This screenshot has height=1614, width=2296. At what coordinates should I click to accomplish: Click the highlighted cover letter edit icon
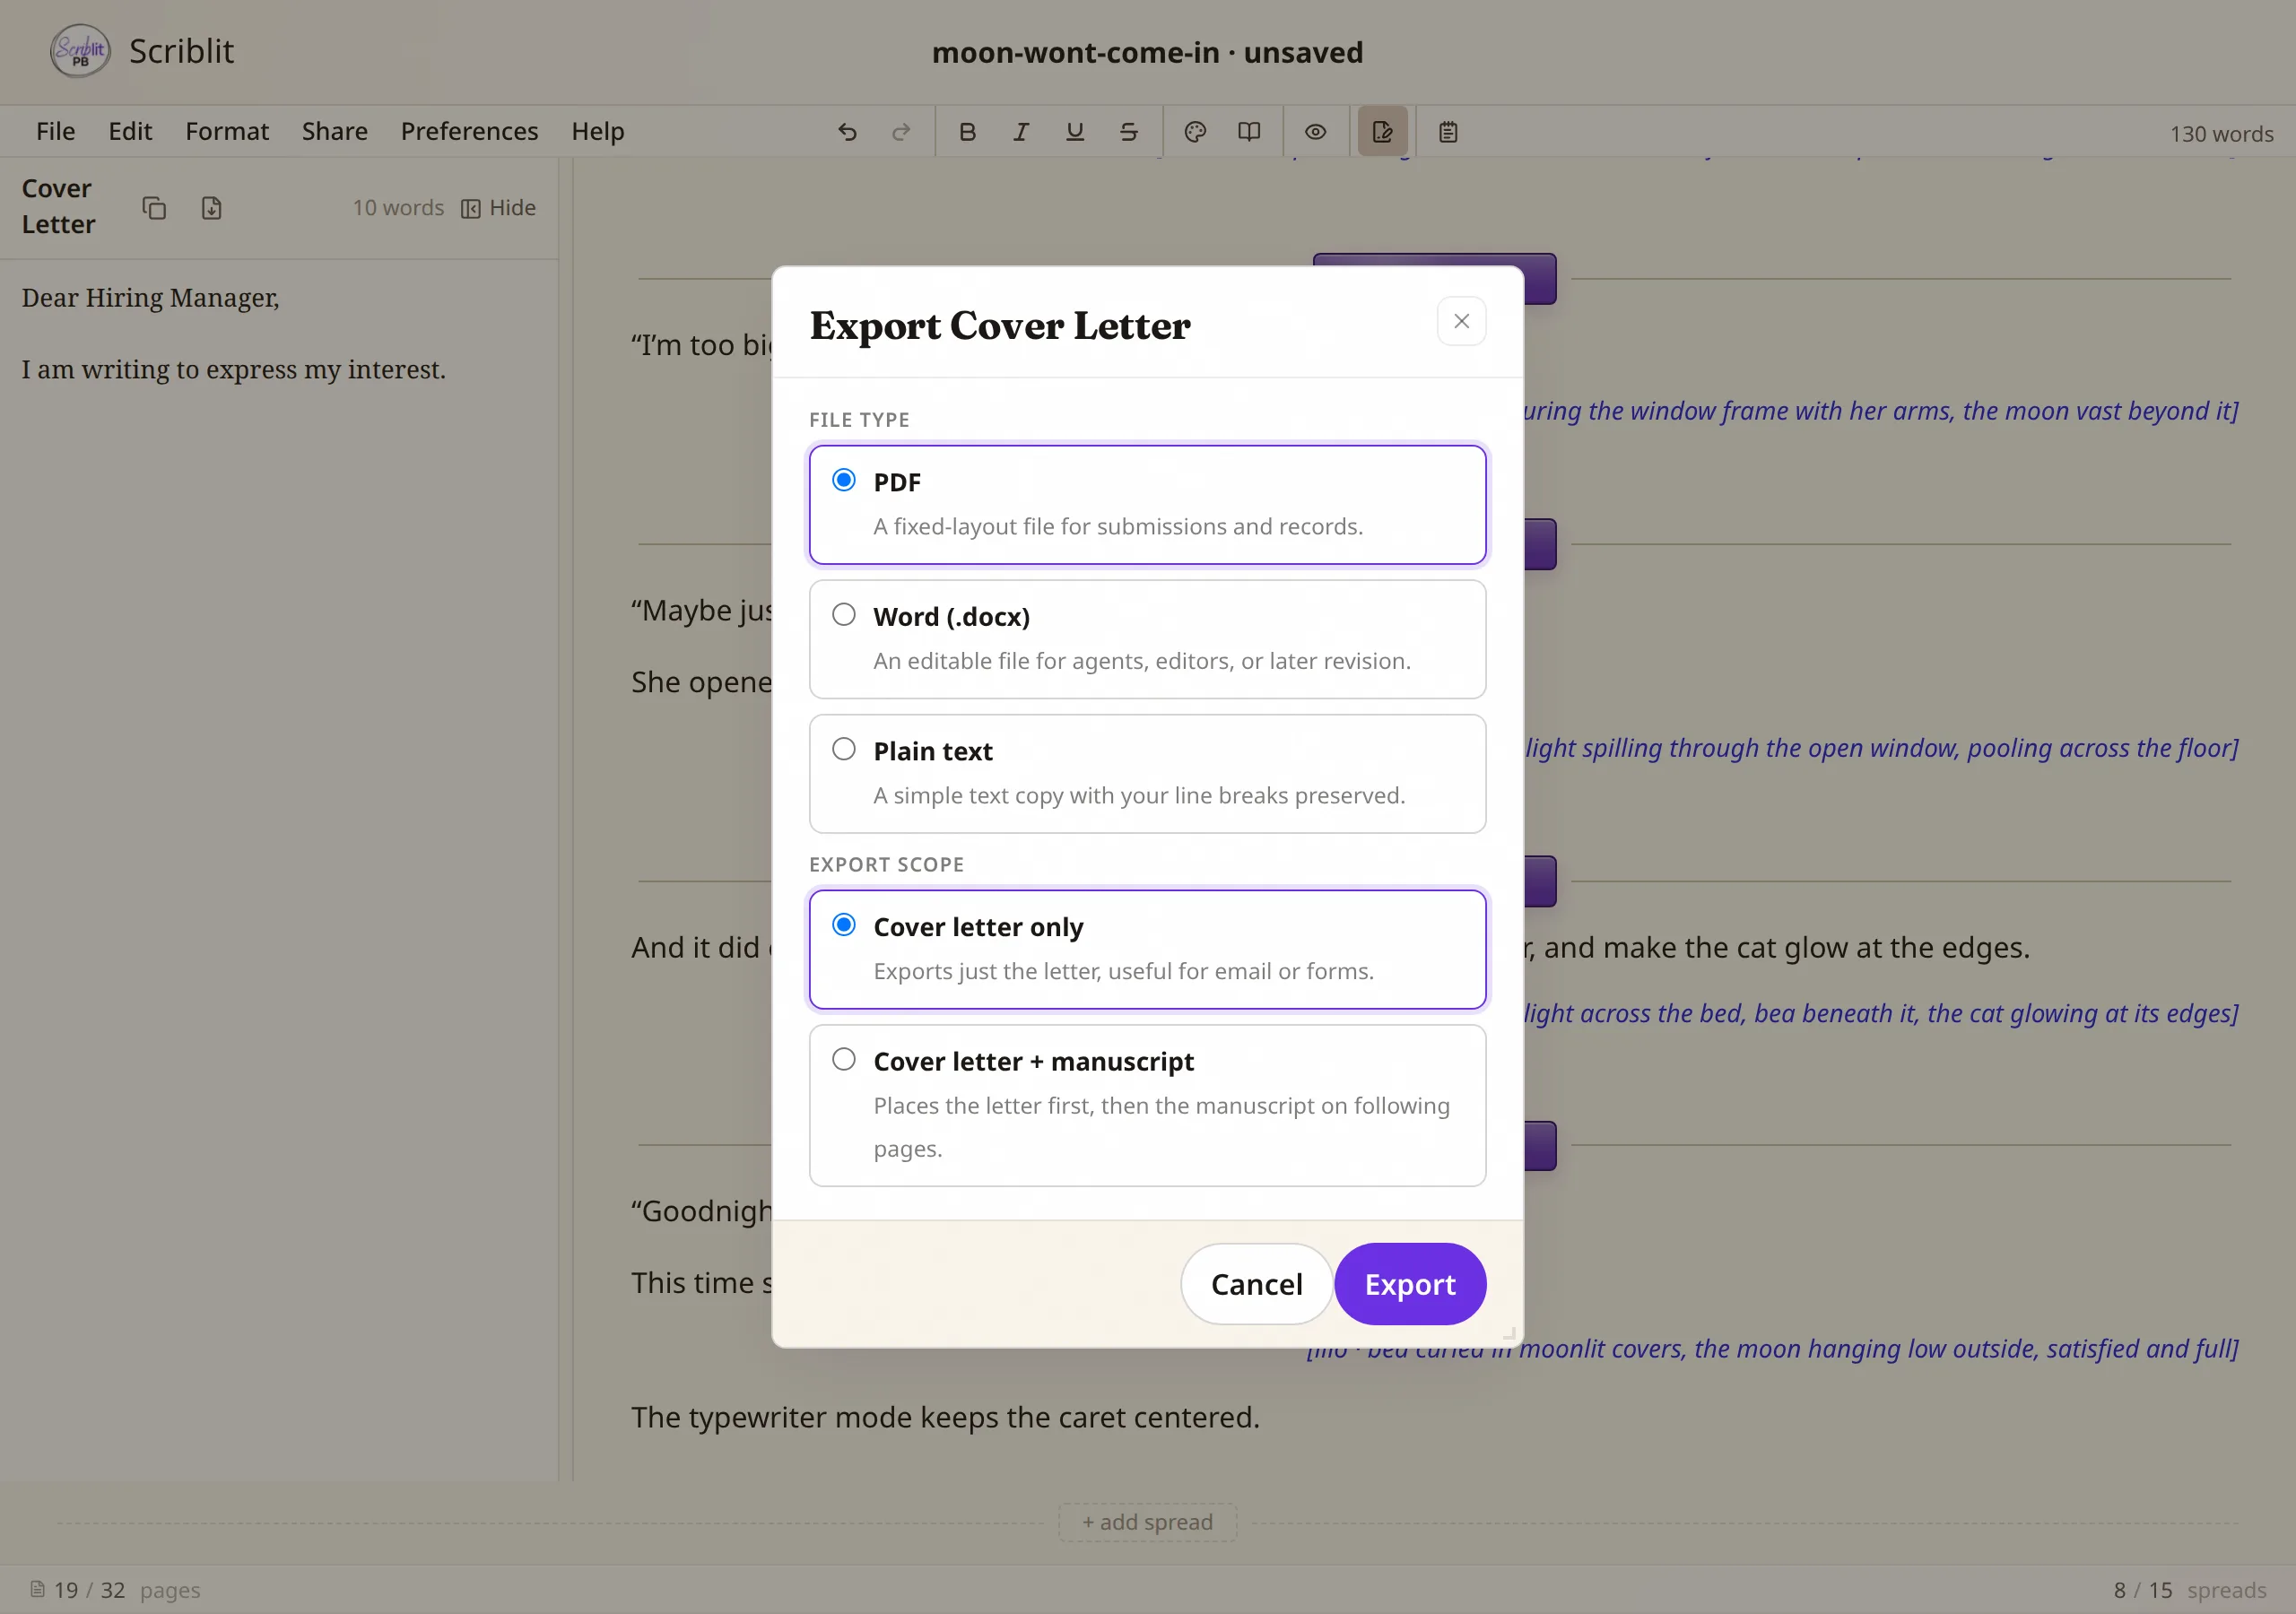[1383, 132]
